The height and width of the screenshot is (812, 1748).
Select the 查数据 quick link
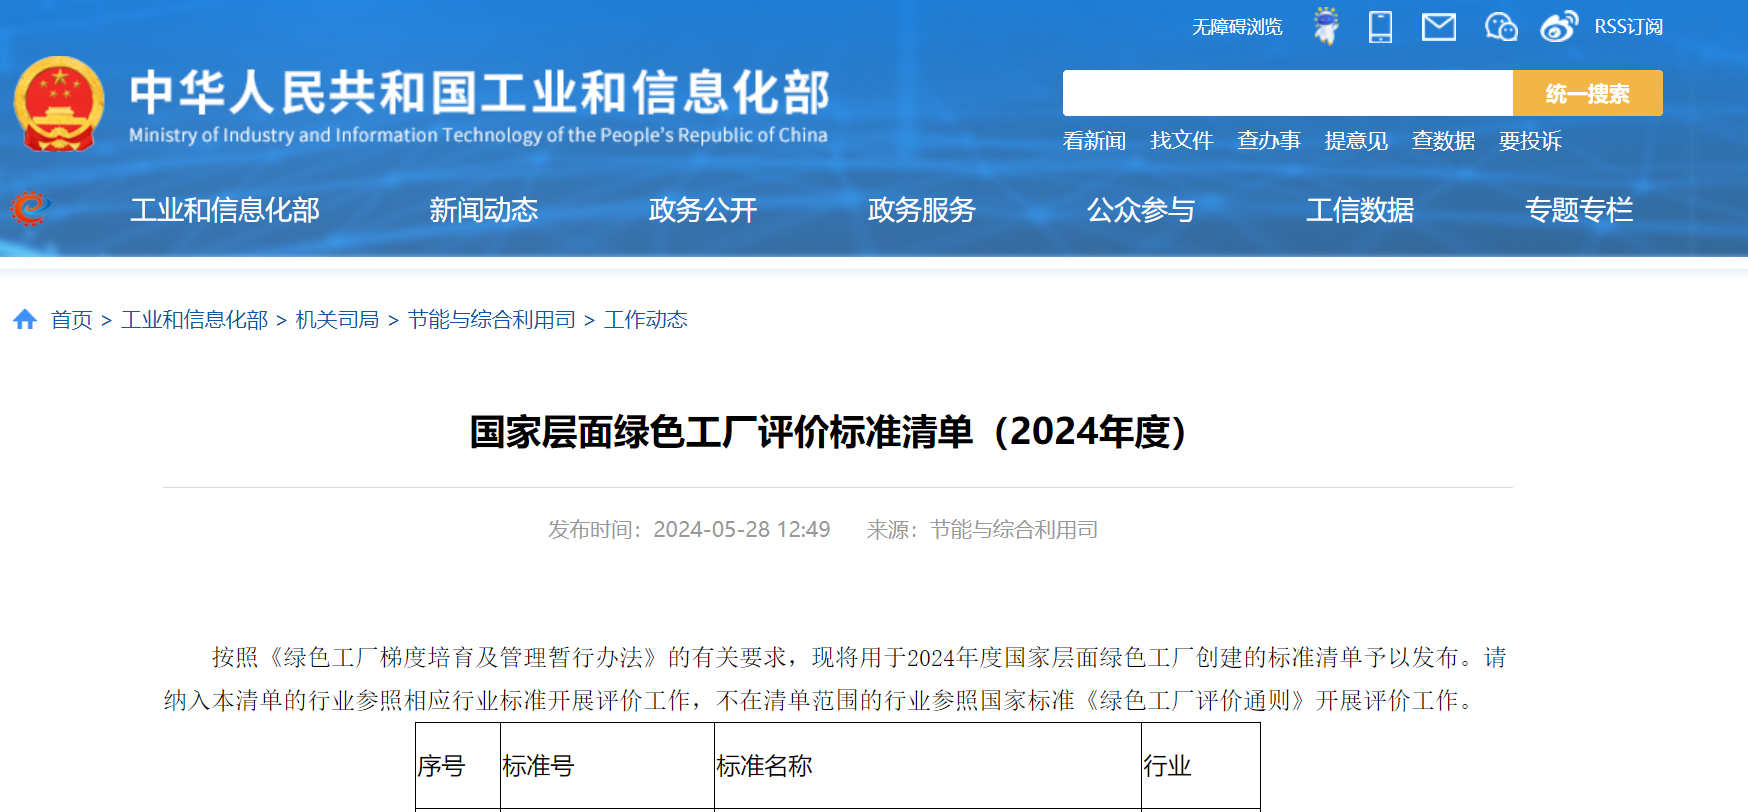point(1443,141)
